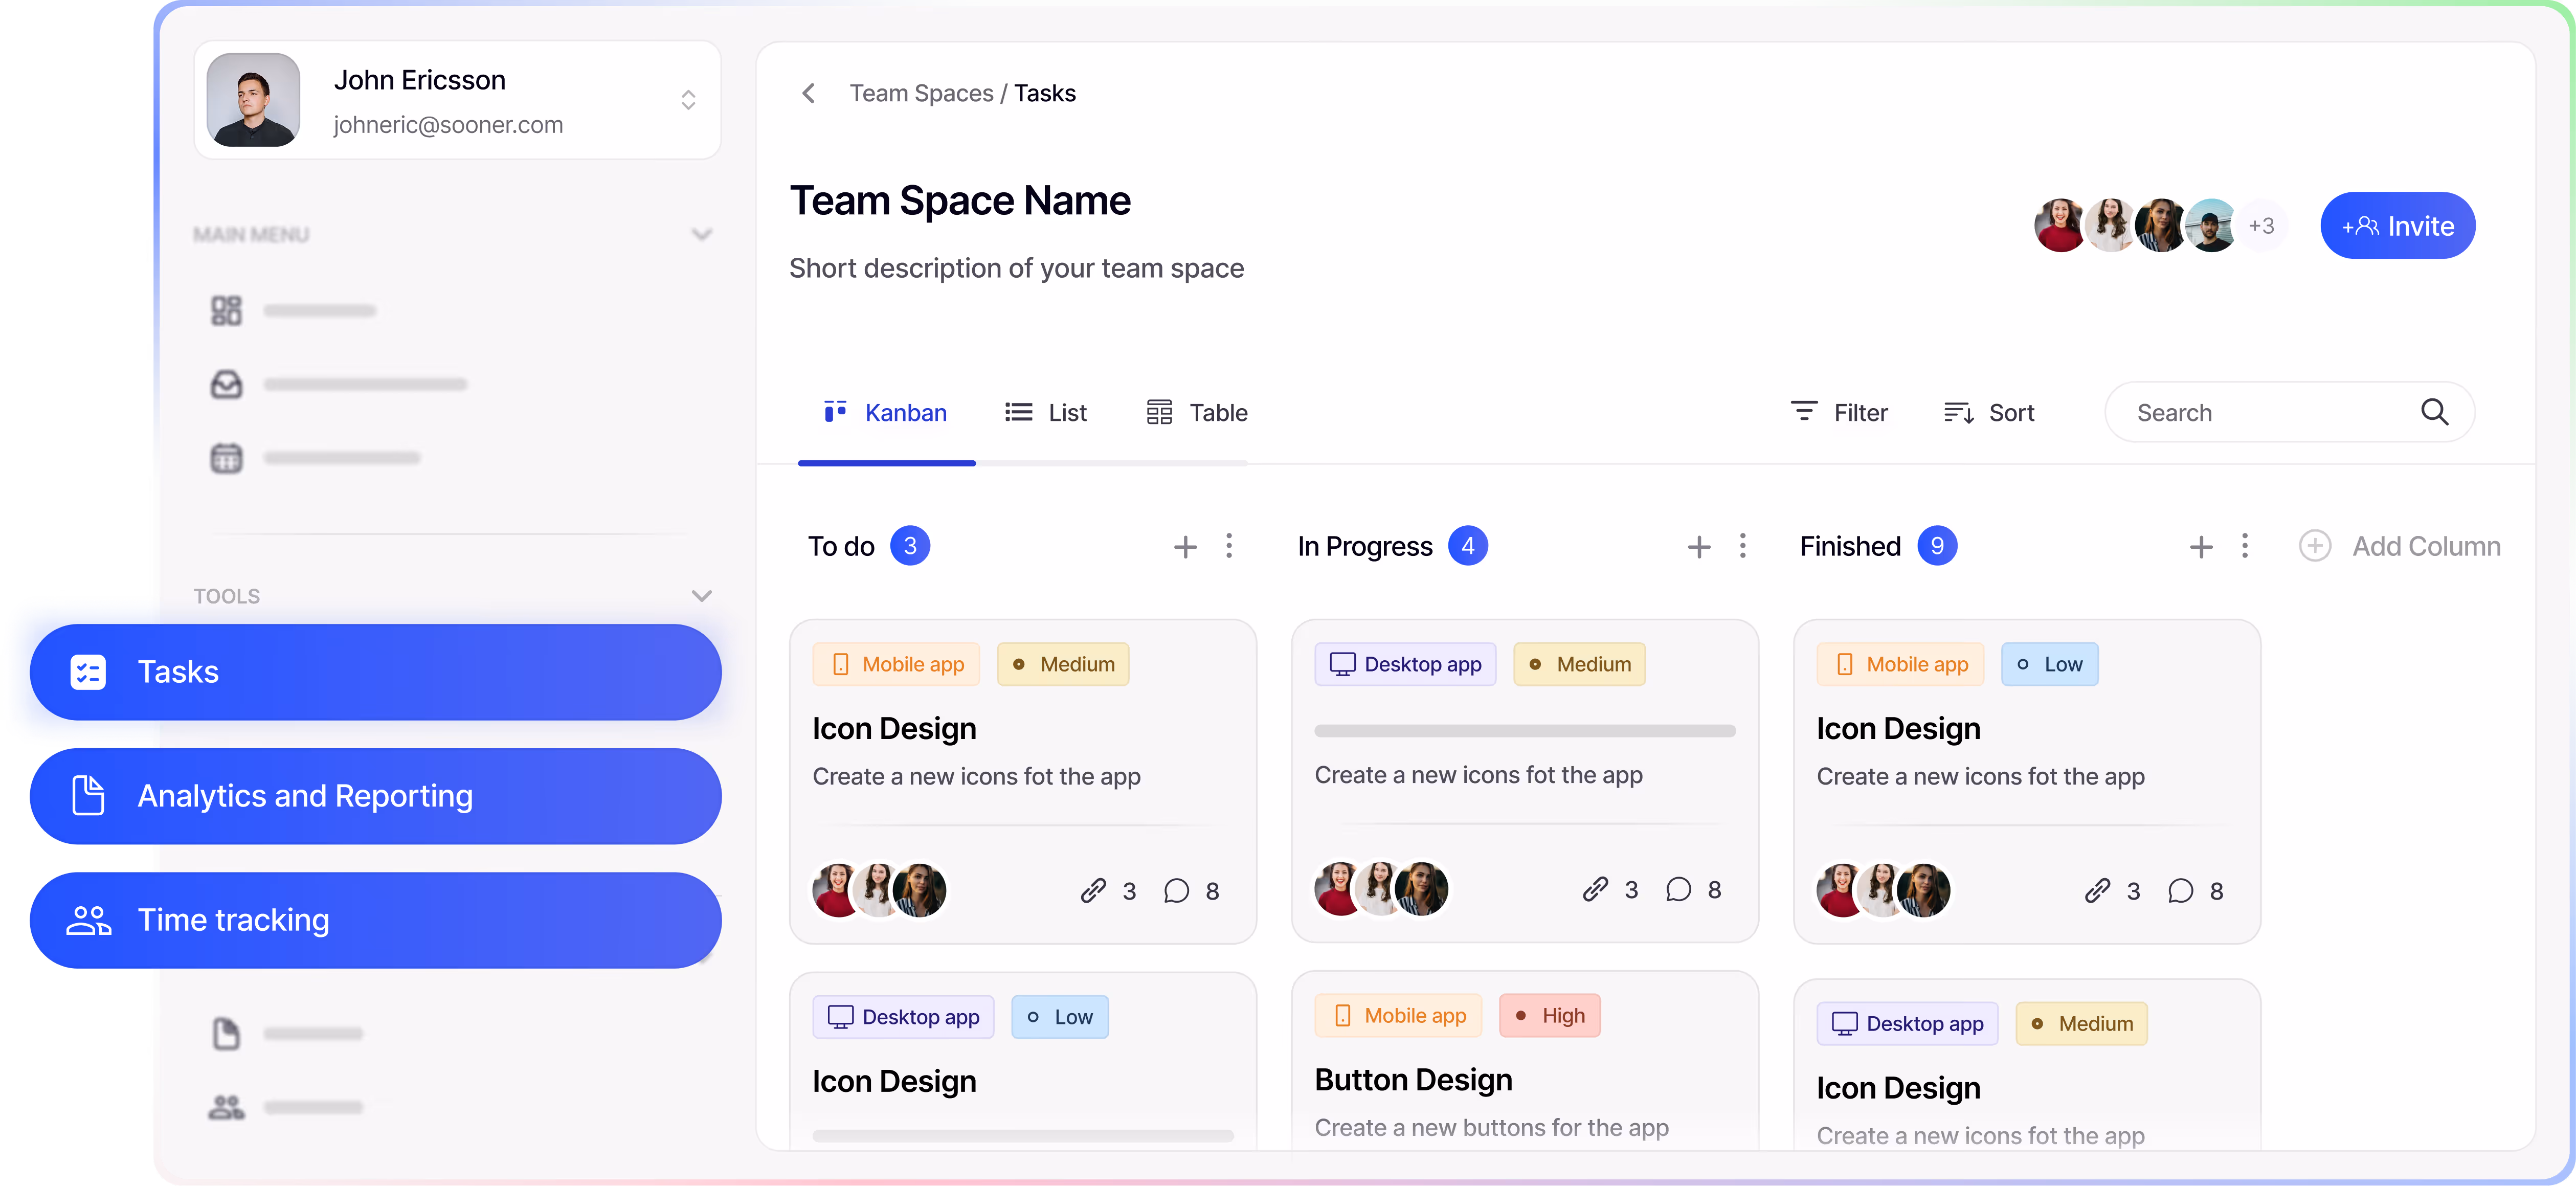The image size is (2576, 1186).
Task: Focus the Search input field
Action: pos(2290,412)
